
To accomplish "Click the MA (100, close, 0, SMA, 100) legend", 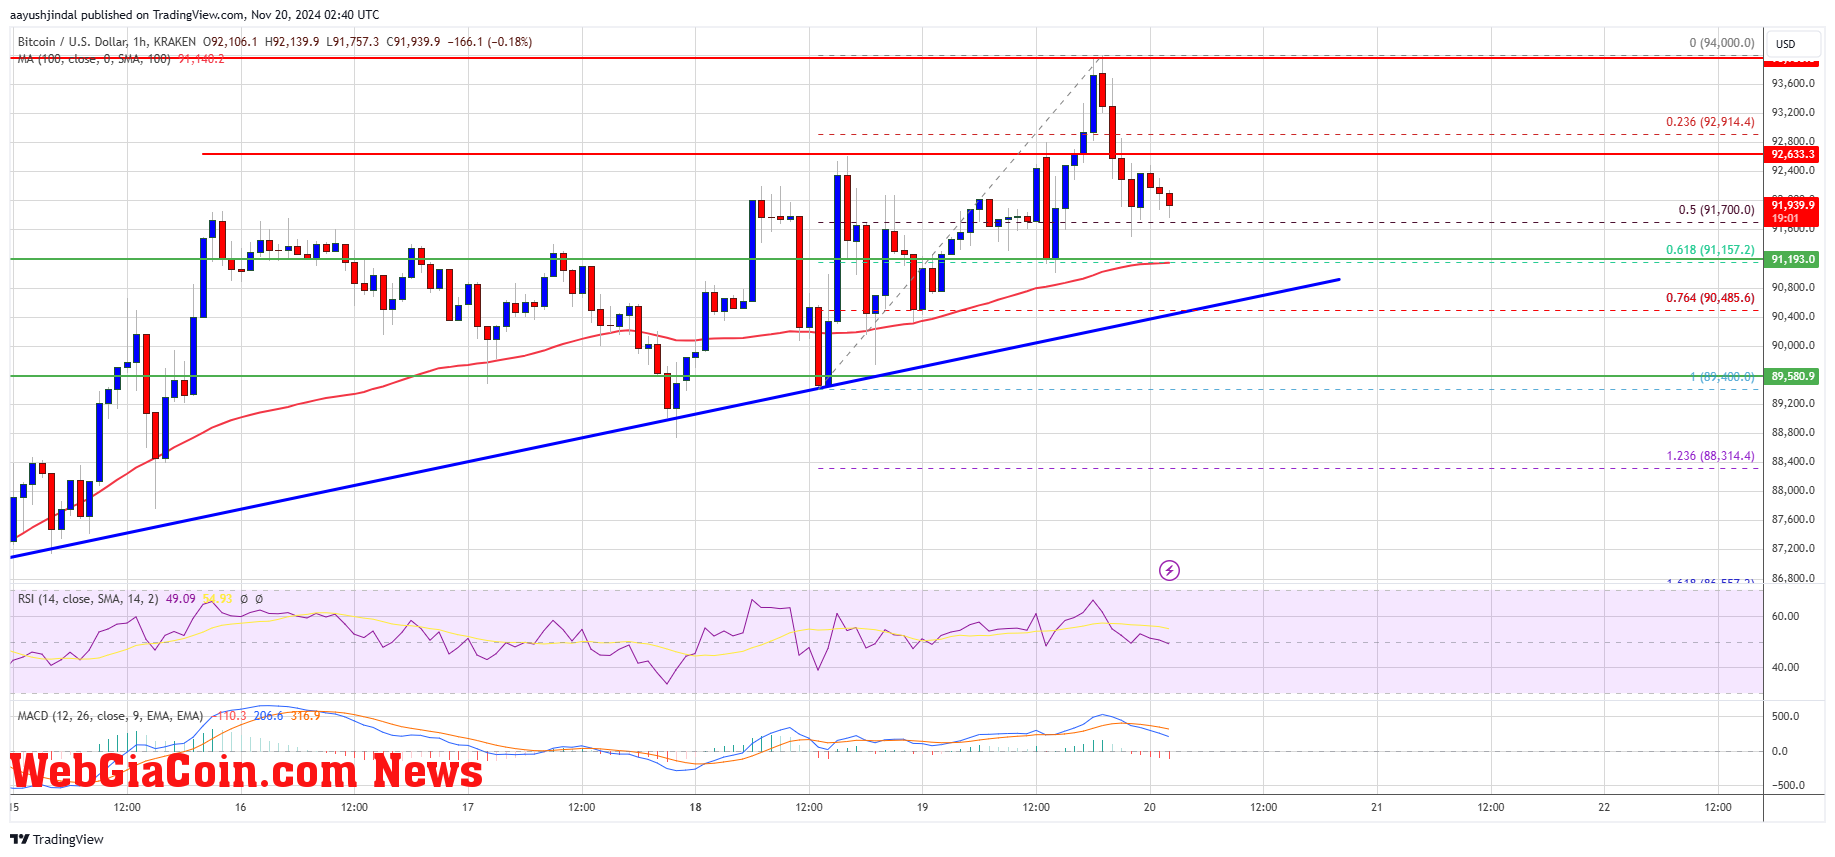I will click(93, 59).
